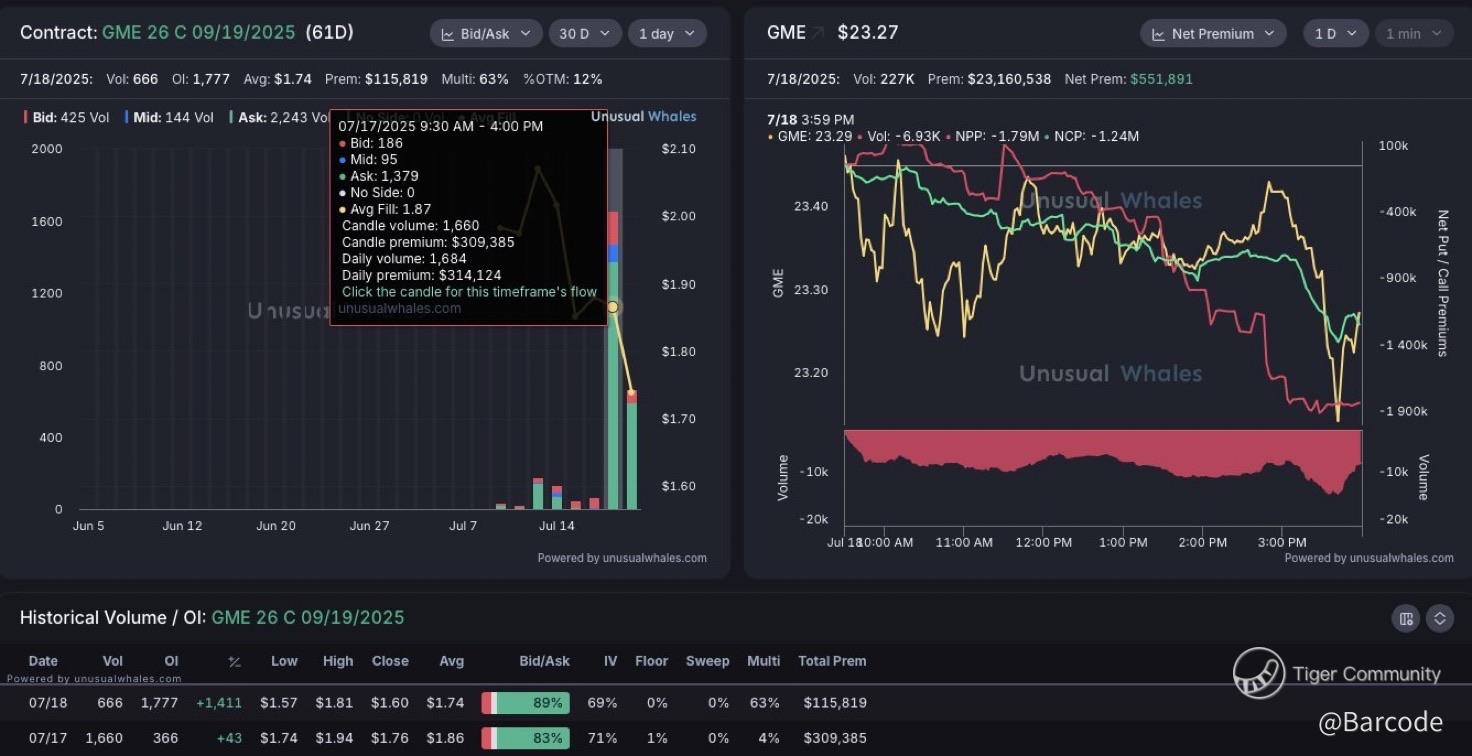Click total premium $115,819 in table

835,703
